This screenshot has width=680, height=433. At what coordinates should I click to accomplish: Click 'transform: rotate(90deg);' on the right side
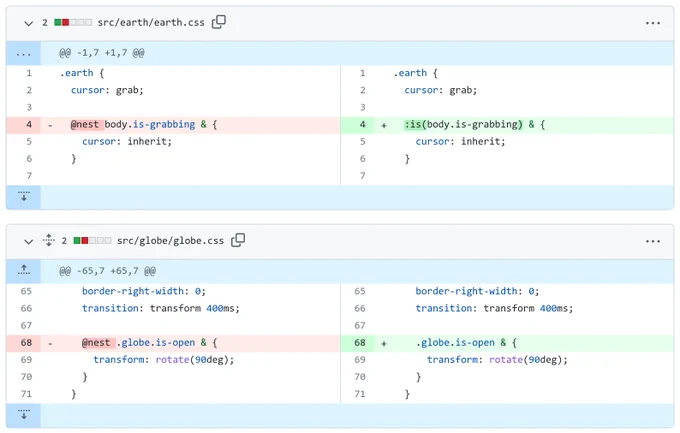pos(497,360)
